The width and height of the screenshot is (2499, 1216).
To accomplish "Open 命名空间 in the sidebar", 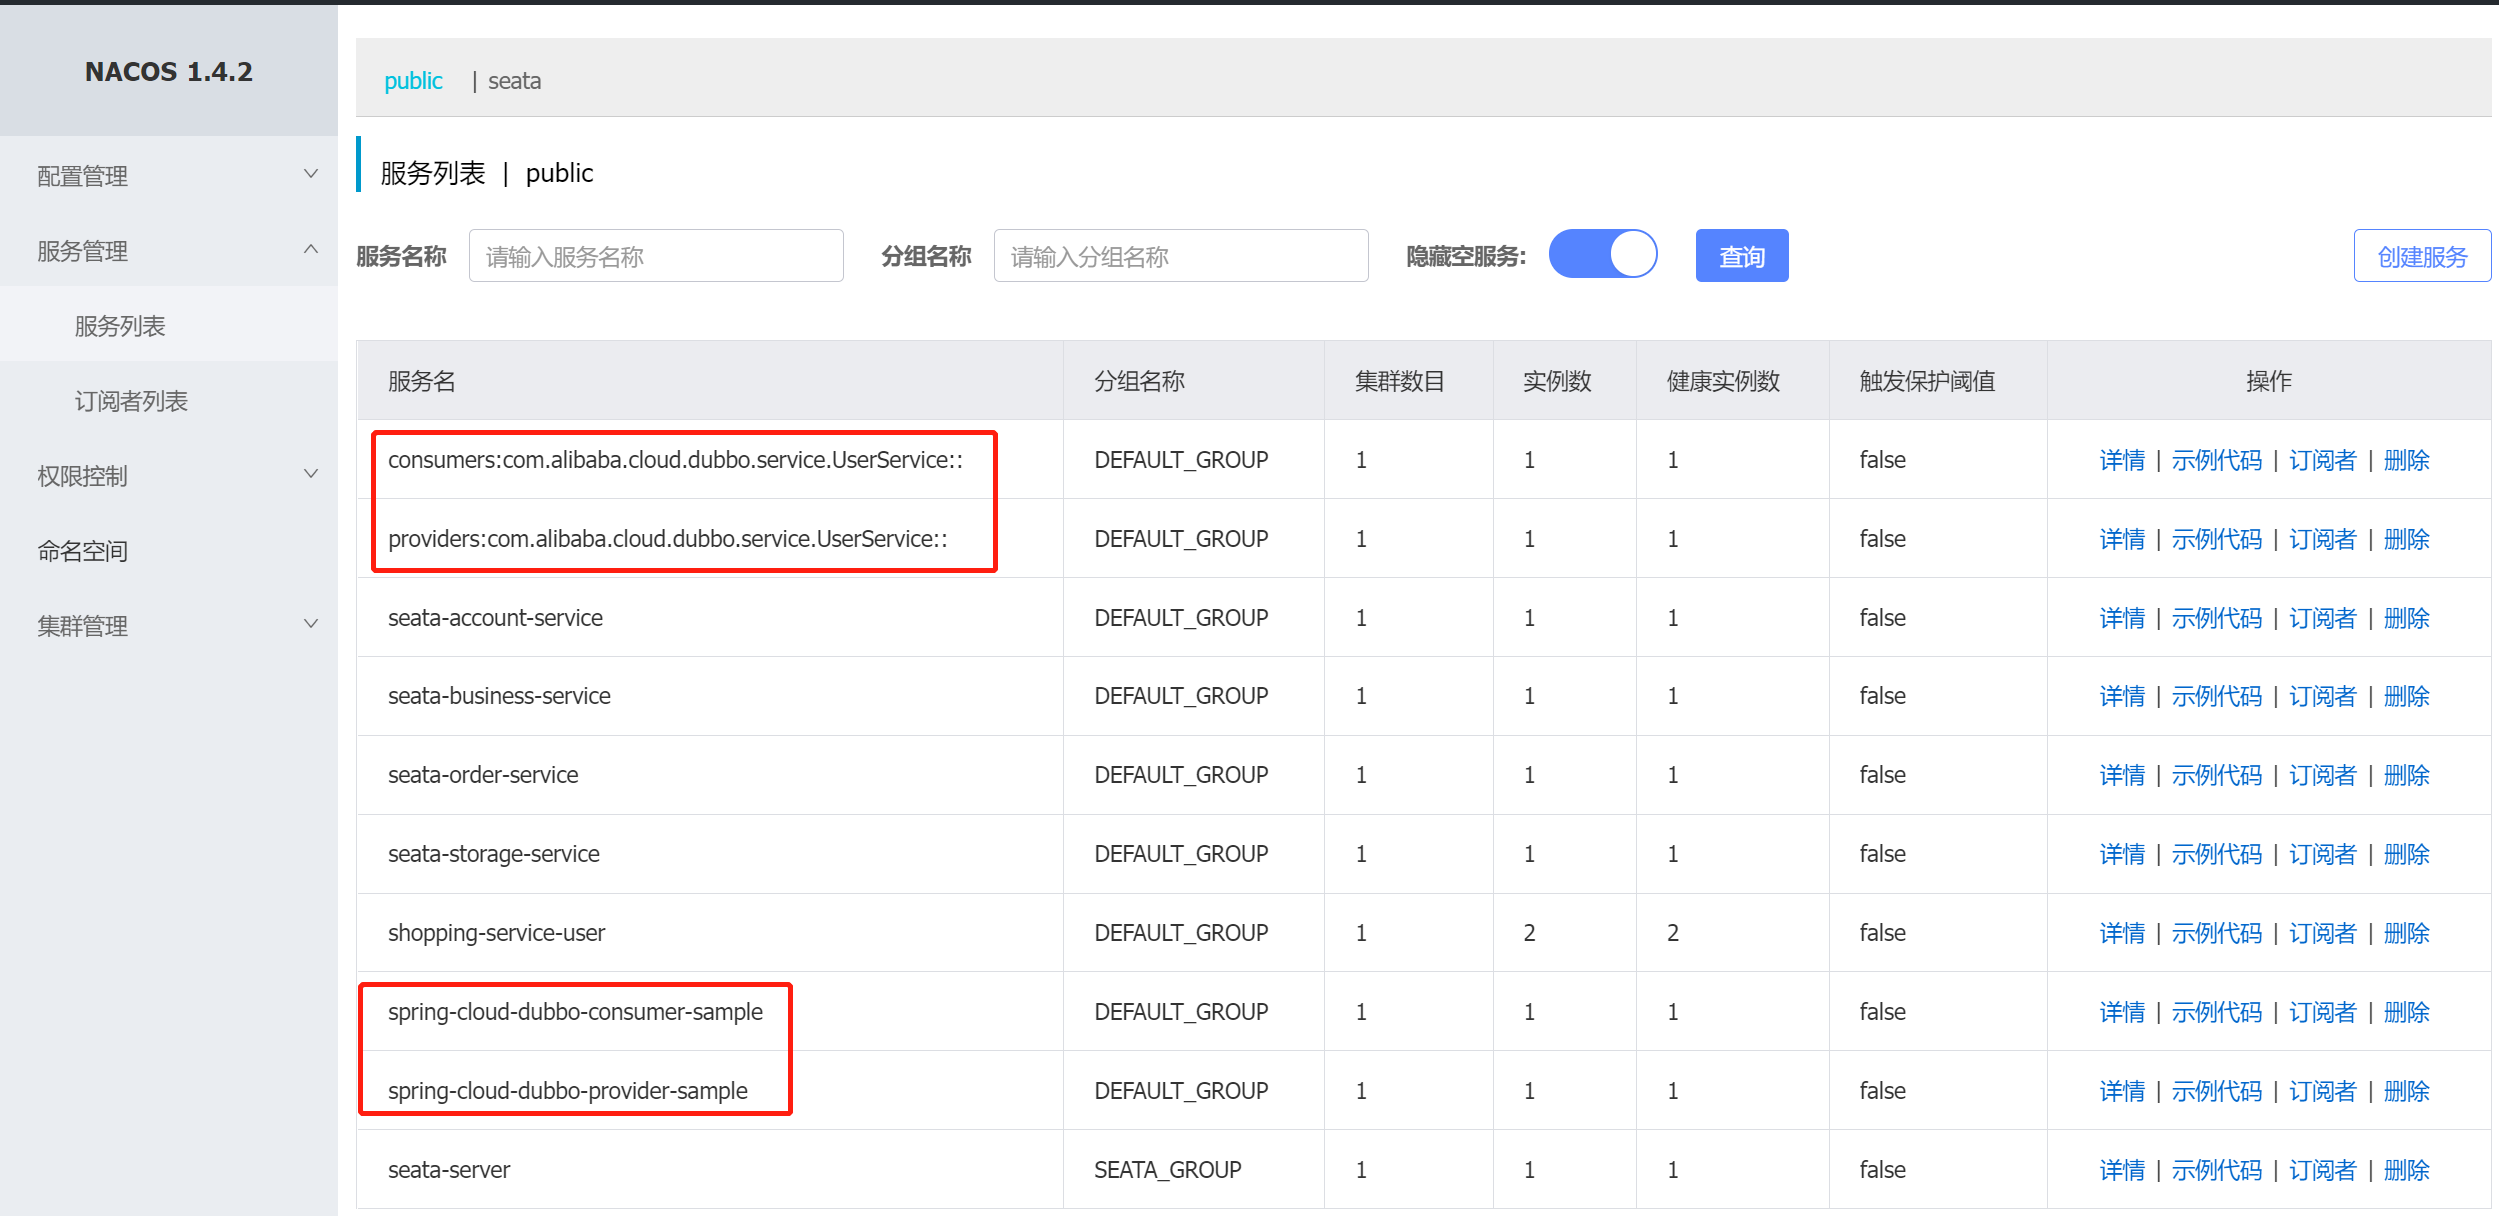I will click(x=83, y=551).
